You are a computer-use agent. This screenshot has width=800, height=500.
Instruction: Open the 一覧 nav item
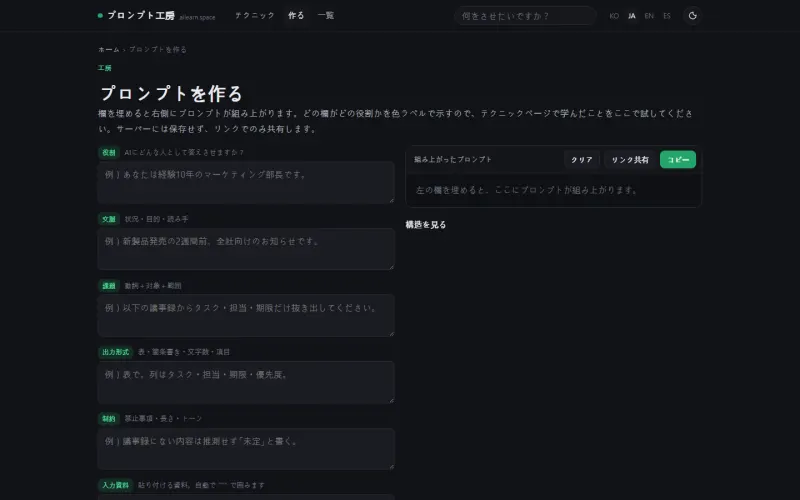pyautogui.click(x=326, y=16)
